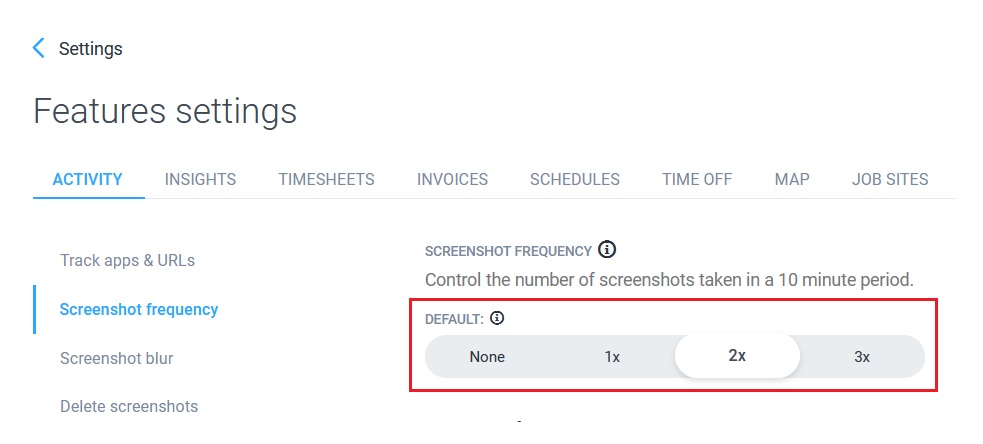The height and width of the screenshot is (444, 983).
Task: Go to the Timesheets tab
Action: tap(326, 180)
